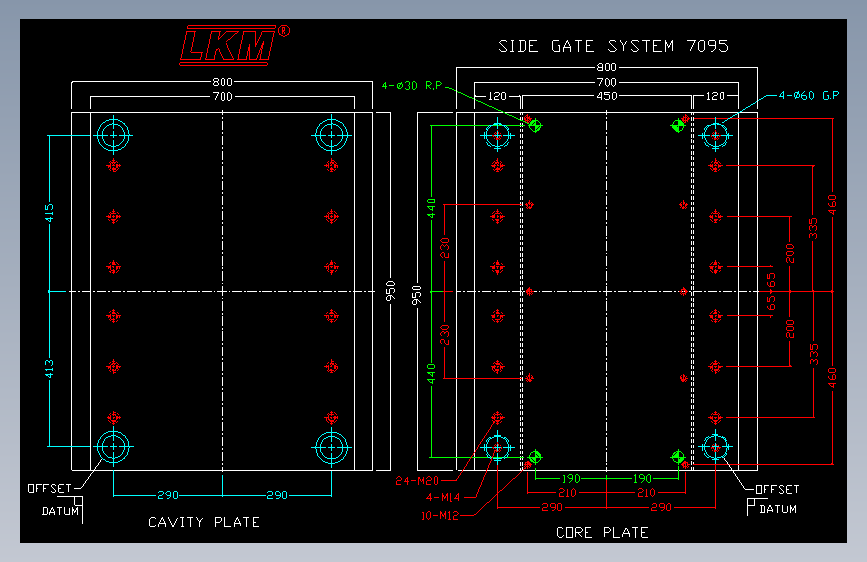
Task: Select the lower red '335' dimension
Action: click(813, 355)
